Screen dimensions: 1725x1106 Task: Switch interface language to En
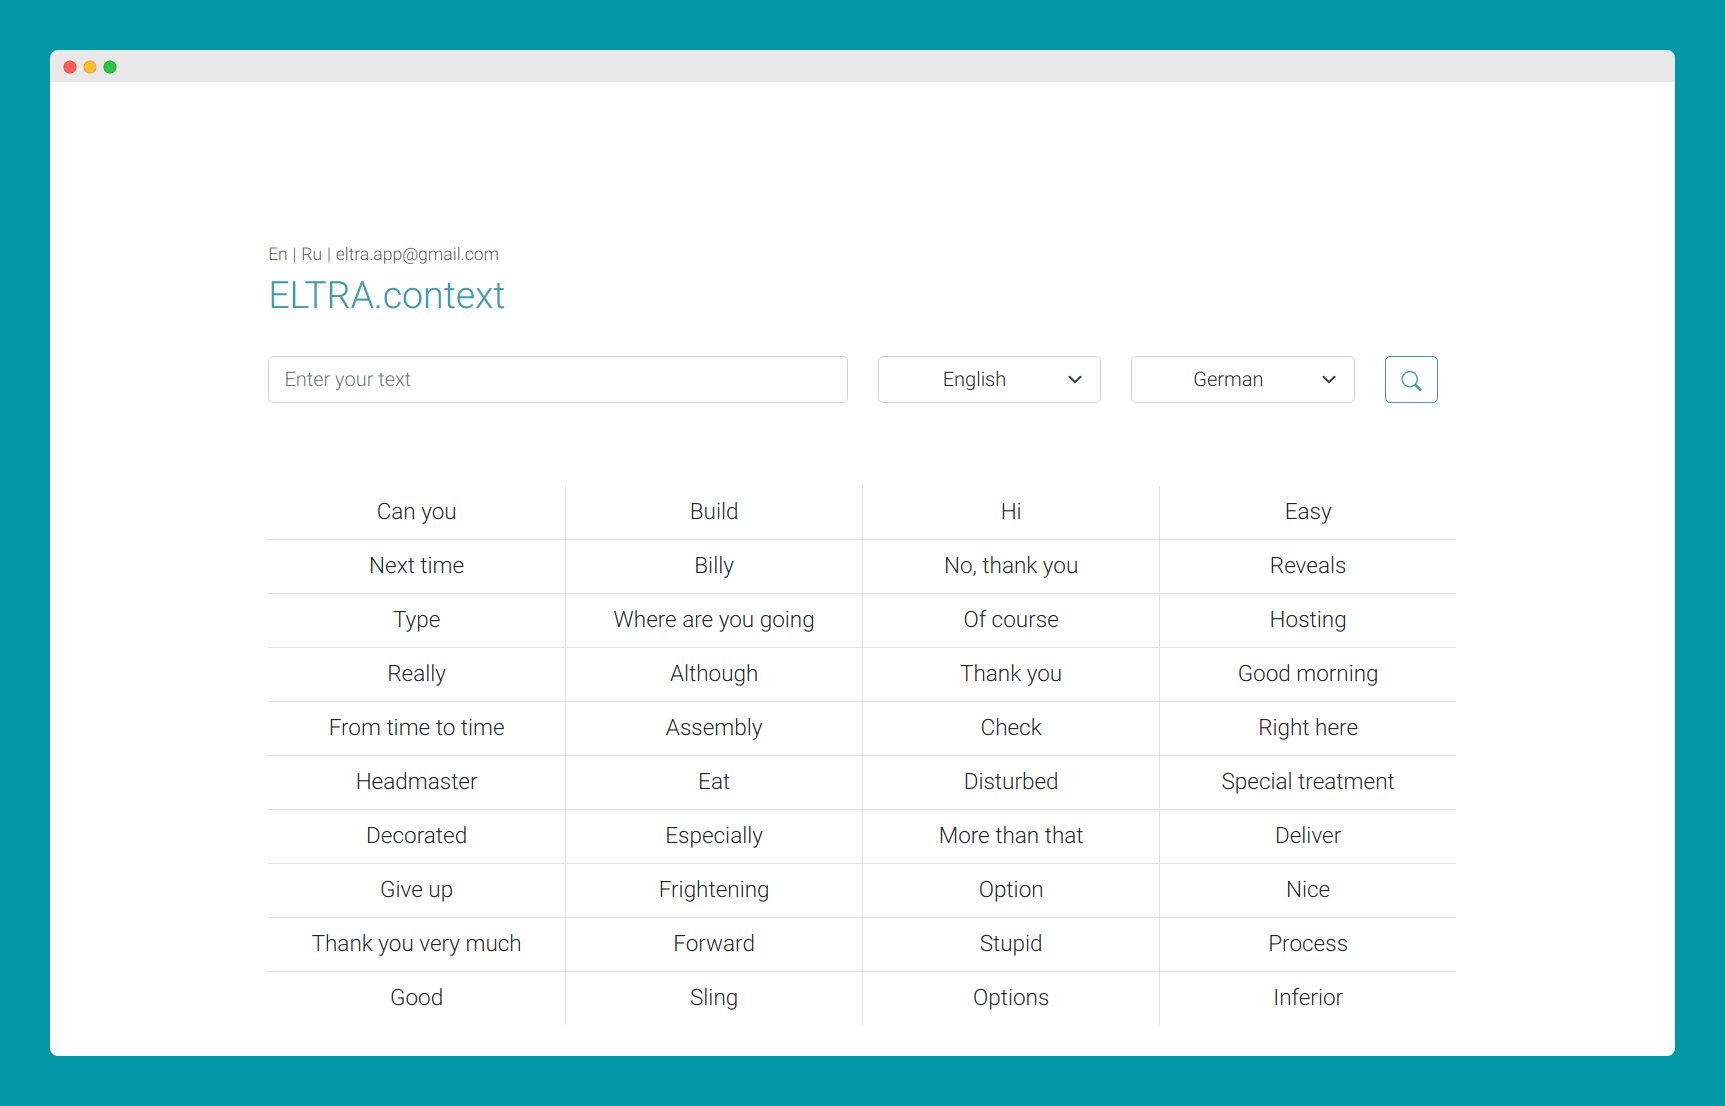pyautogui.click(x=277, y=254)
